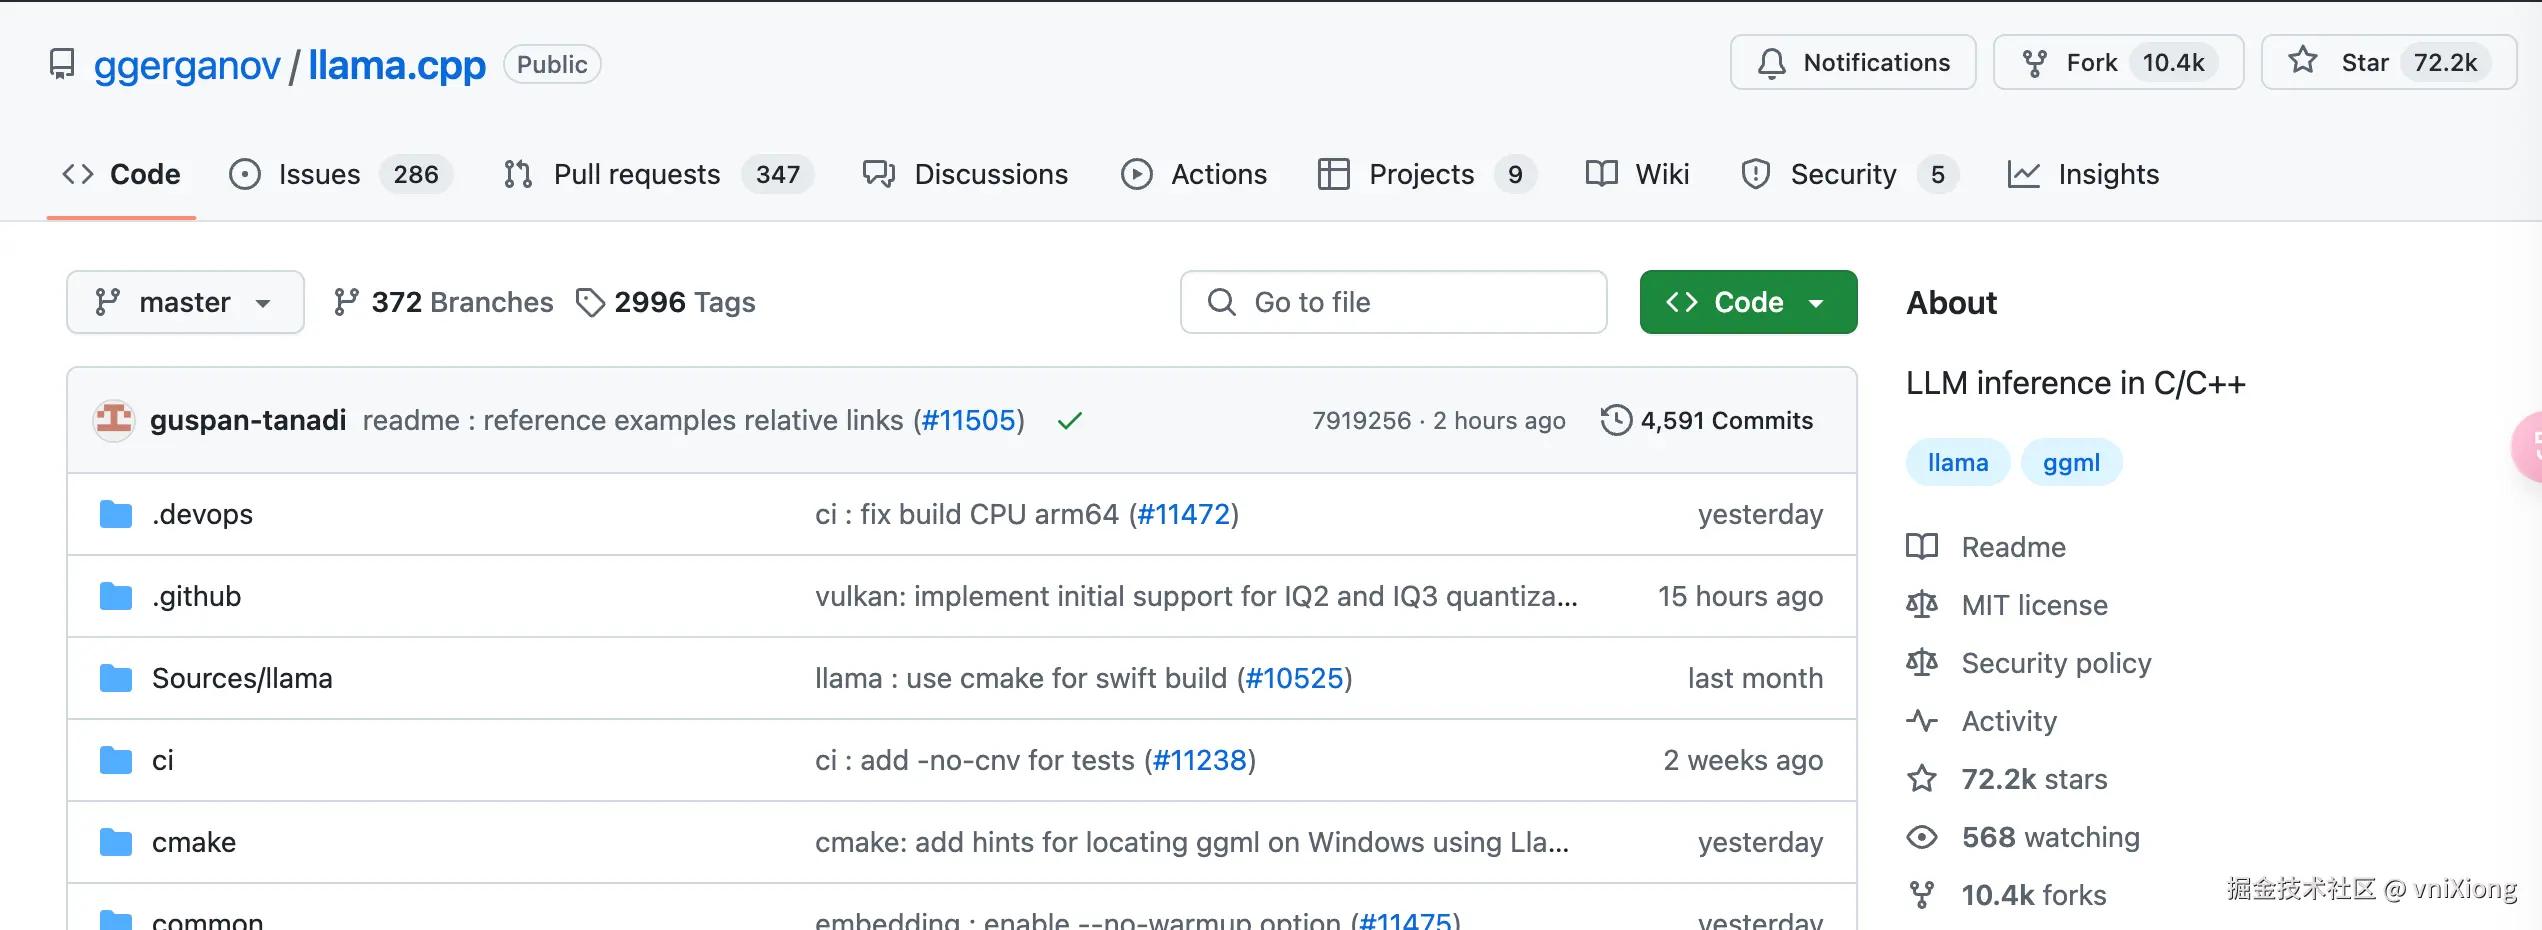Image resolution: width=2542 pixels, height=930 pixels.
Task: Click the eye icon for 568 watching
Action: (x=1921, y=837)
